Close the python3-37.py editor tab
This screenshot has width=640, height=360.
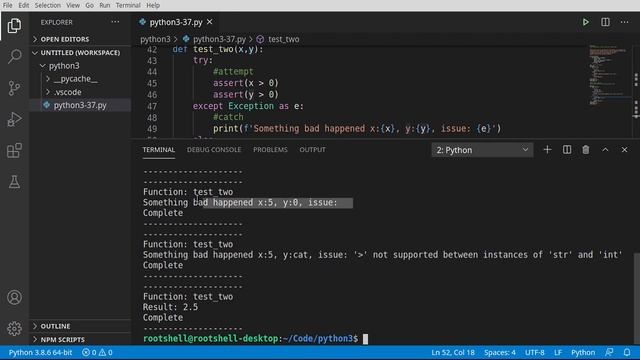(x=209, y=22)
